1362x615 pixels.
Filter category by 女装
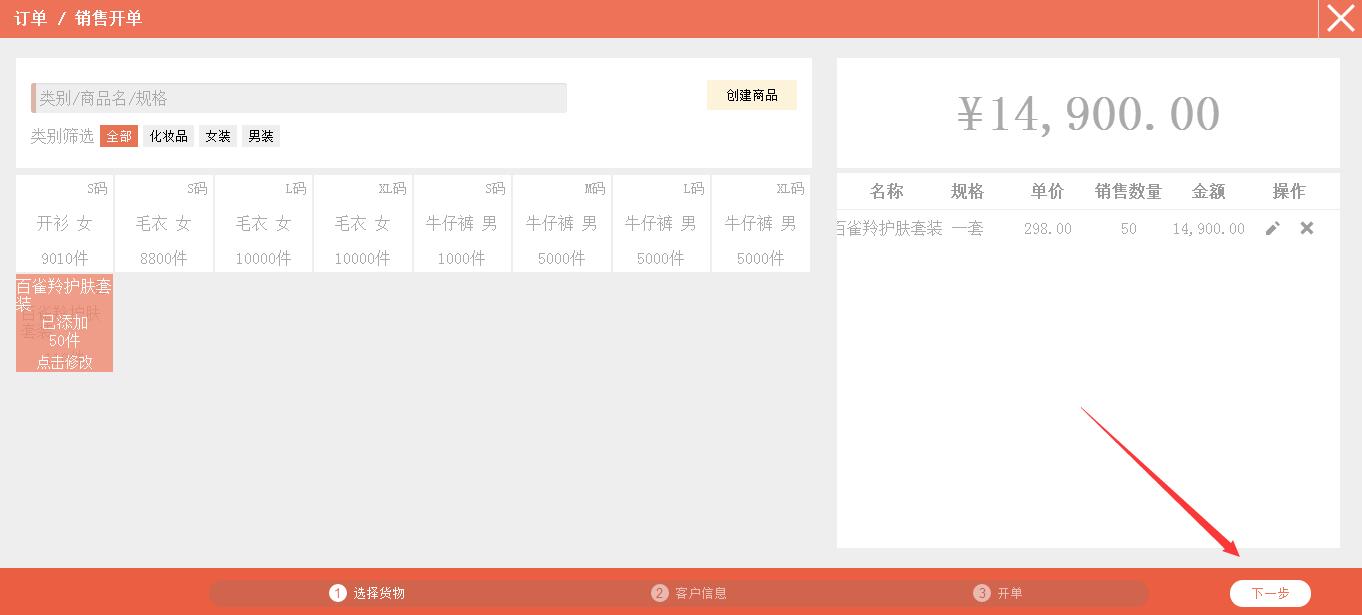click(x=218, y=136)
